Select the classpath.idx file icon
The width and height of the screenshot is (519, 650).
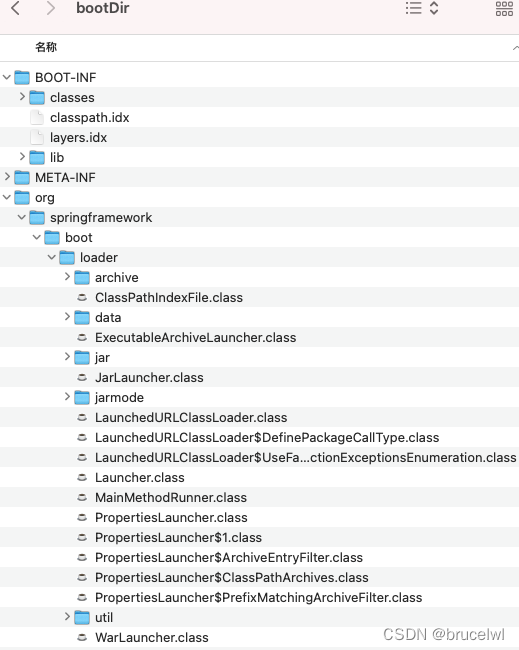click(37, 118)
